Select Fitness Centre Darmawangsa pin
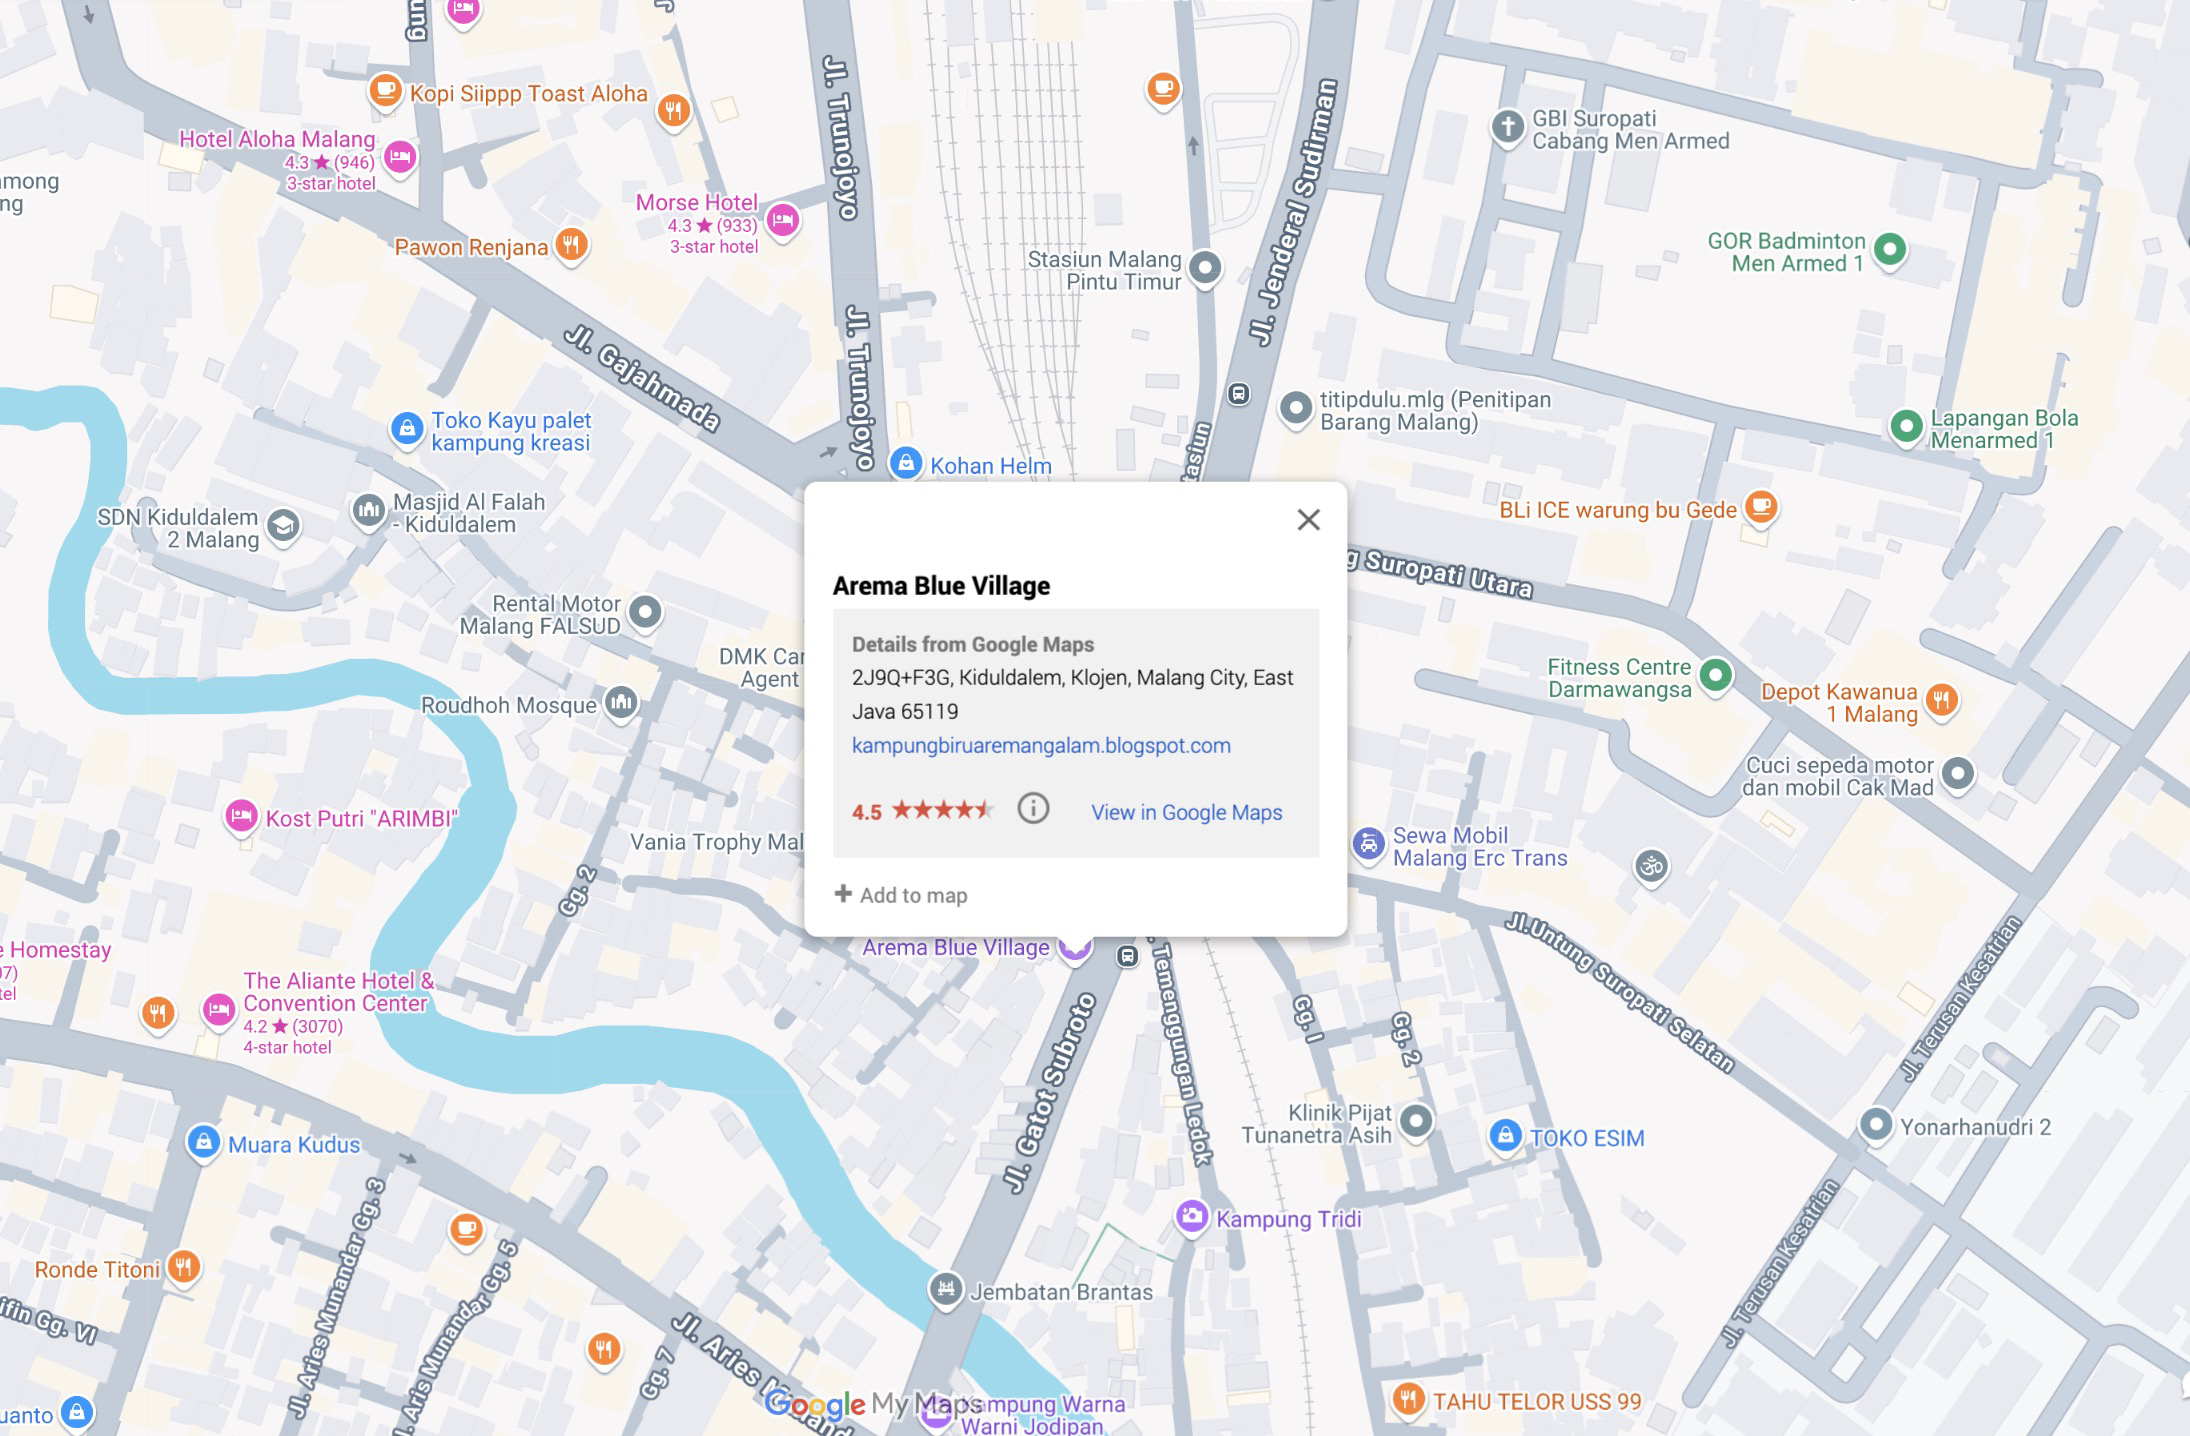Image resolution: width=2190 pixels, height=1436 pixels. tap(1716, 675)
